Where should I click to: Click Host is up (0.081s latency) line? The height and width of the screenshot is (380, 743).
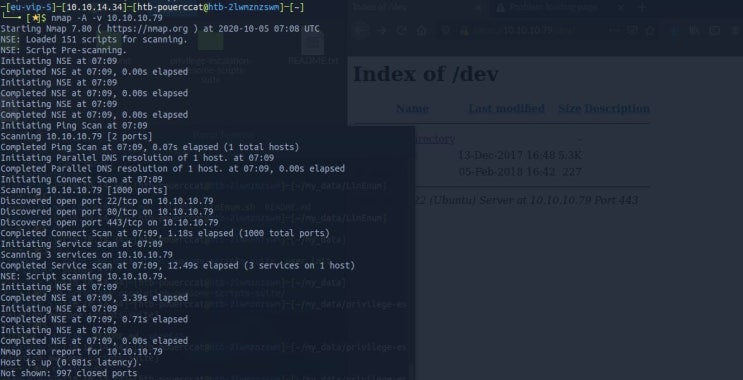click(x=72, y=362)
